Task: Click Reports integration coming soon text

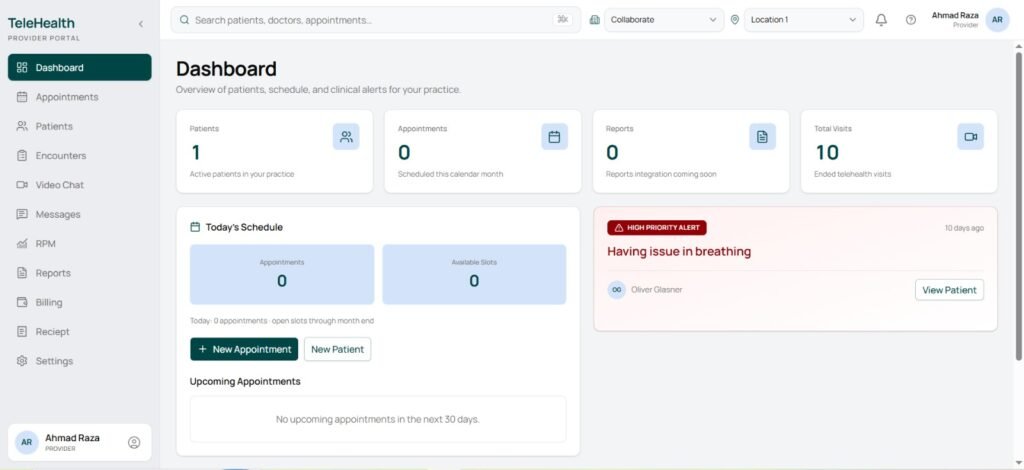Action: point(661,174)
